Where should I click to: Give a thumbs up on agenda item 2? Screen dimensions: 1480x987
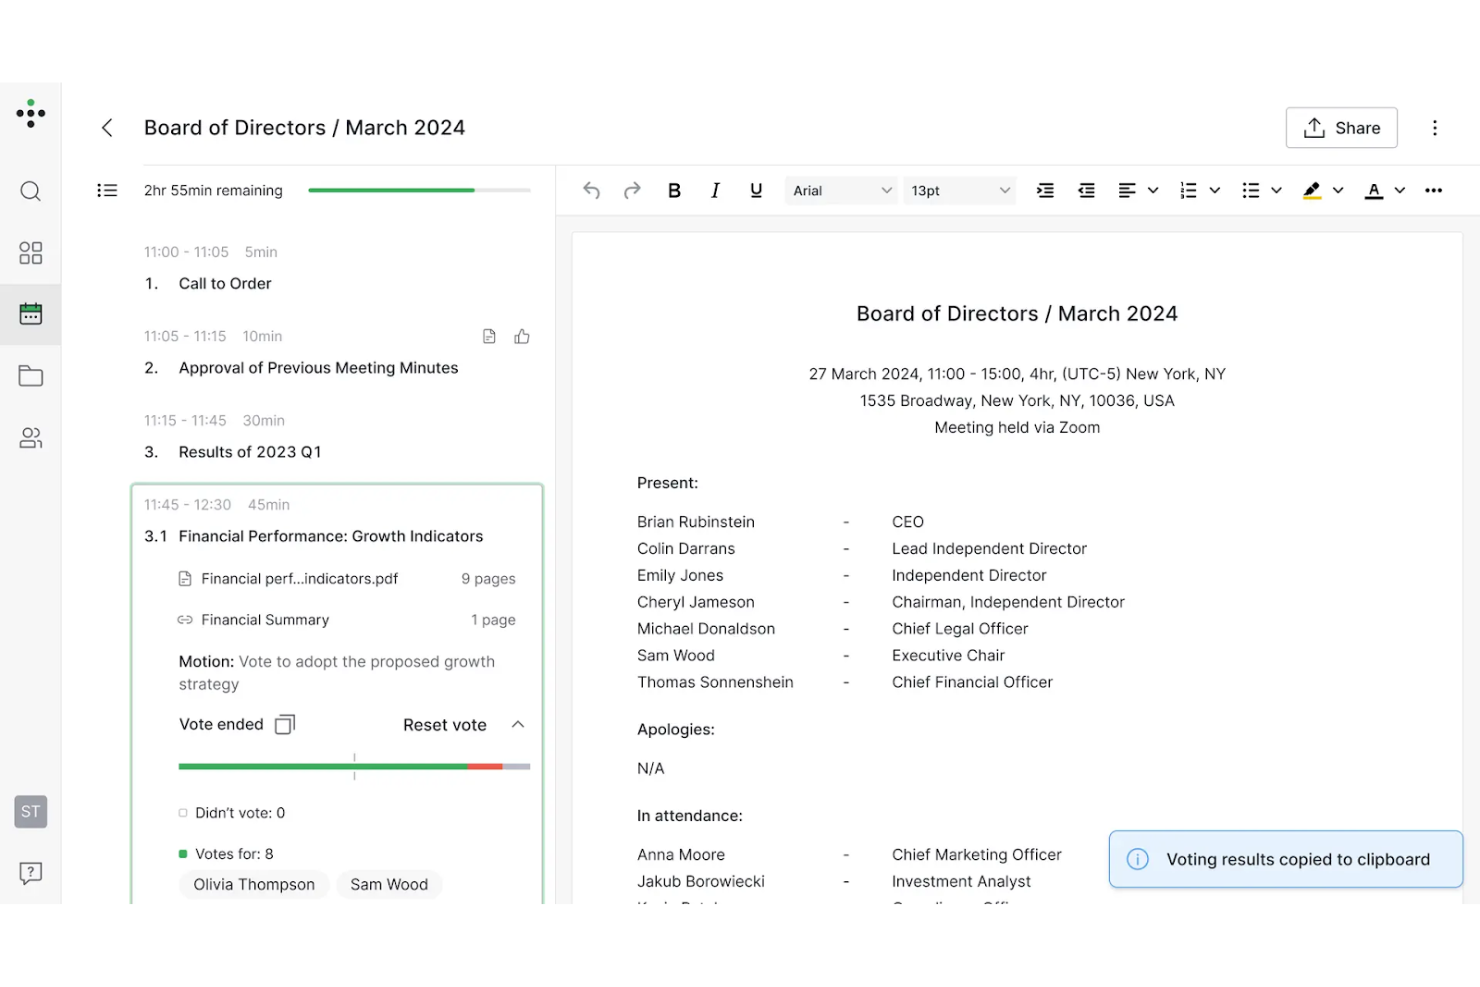click(521, 336)
